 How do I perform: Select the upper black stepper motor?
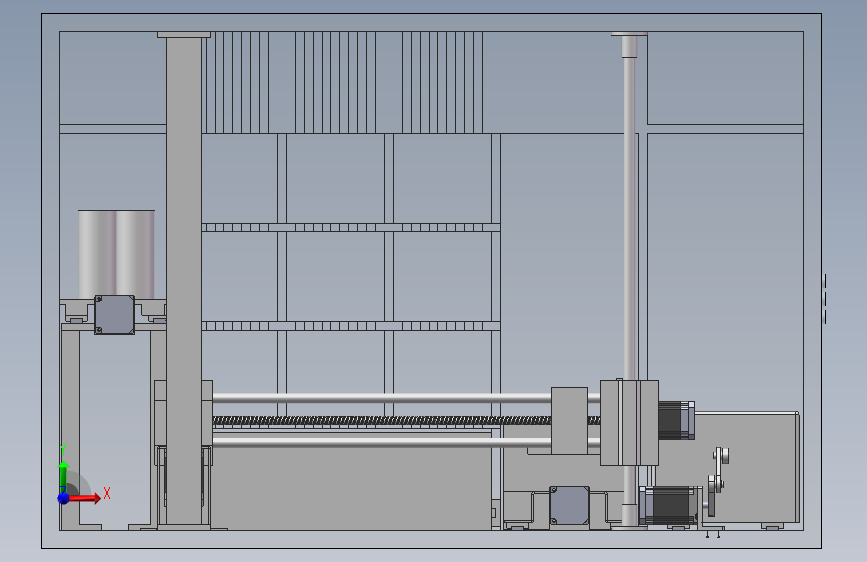pos(676,421)
